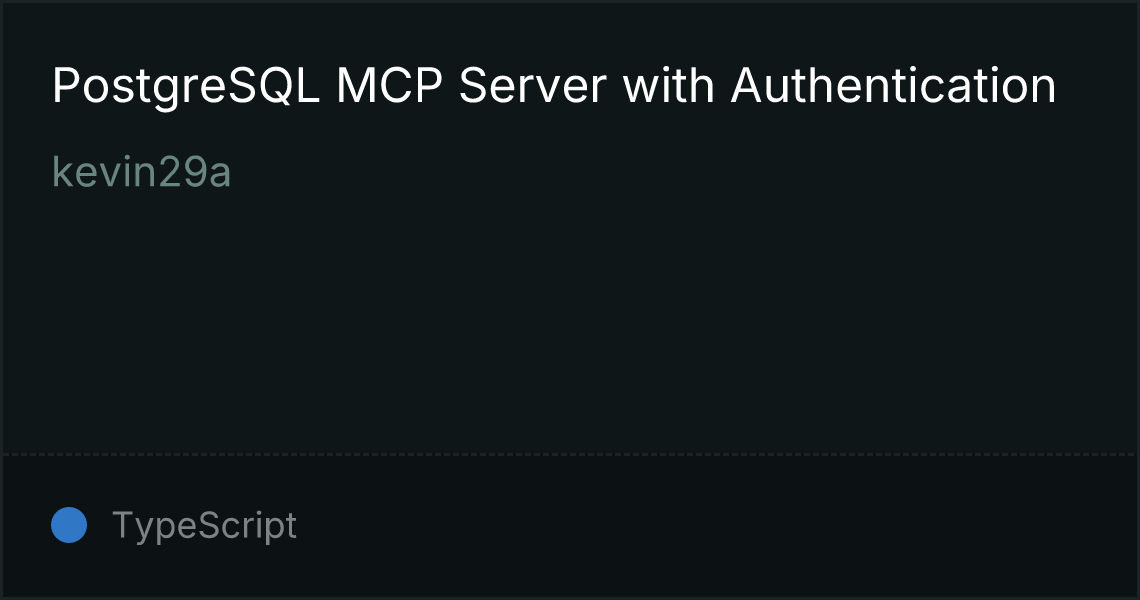1140x600 pixels.
Task: Choose the gray kevin29a username text
Action: coord(142,172)
